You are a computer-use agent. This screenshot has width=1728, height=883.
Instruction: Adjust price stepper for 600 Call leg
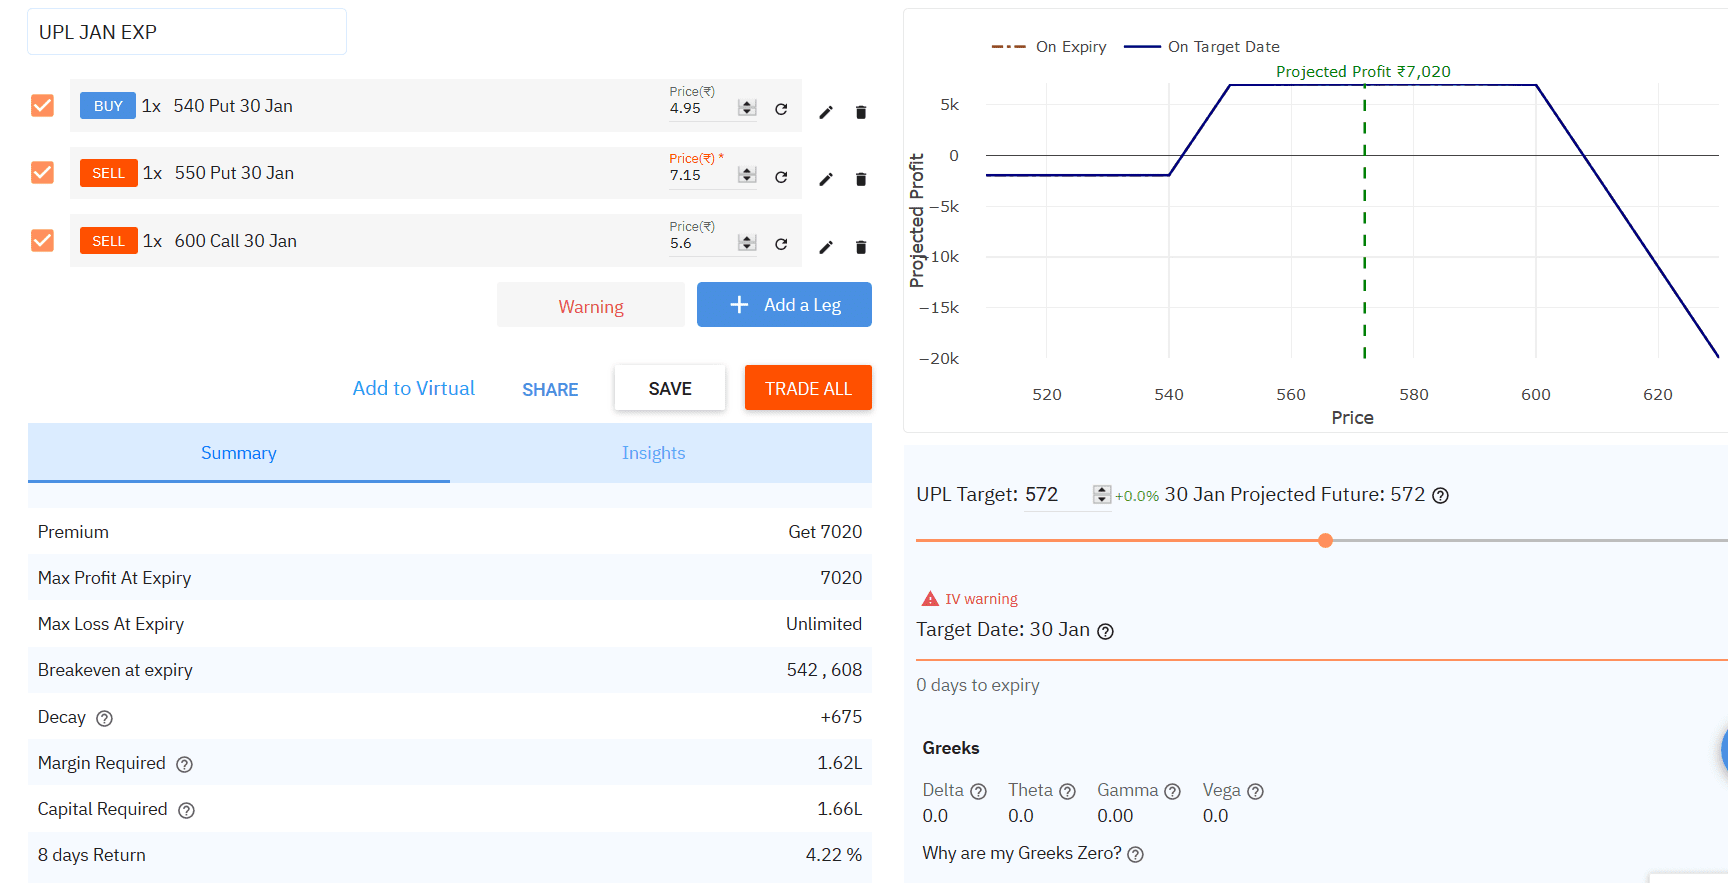(747, 243)
